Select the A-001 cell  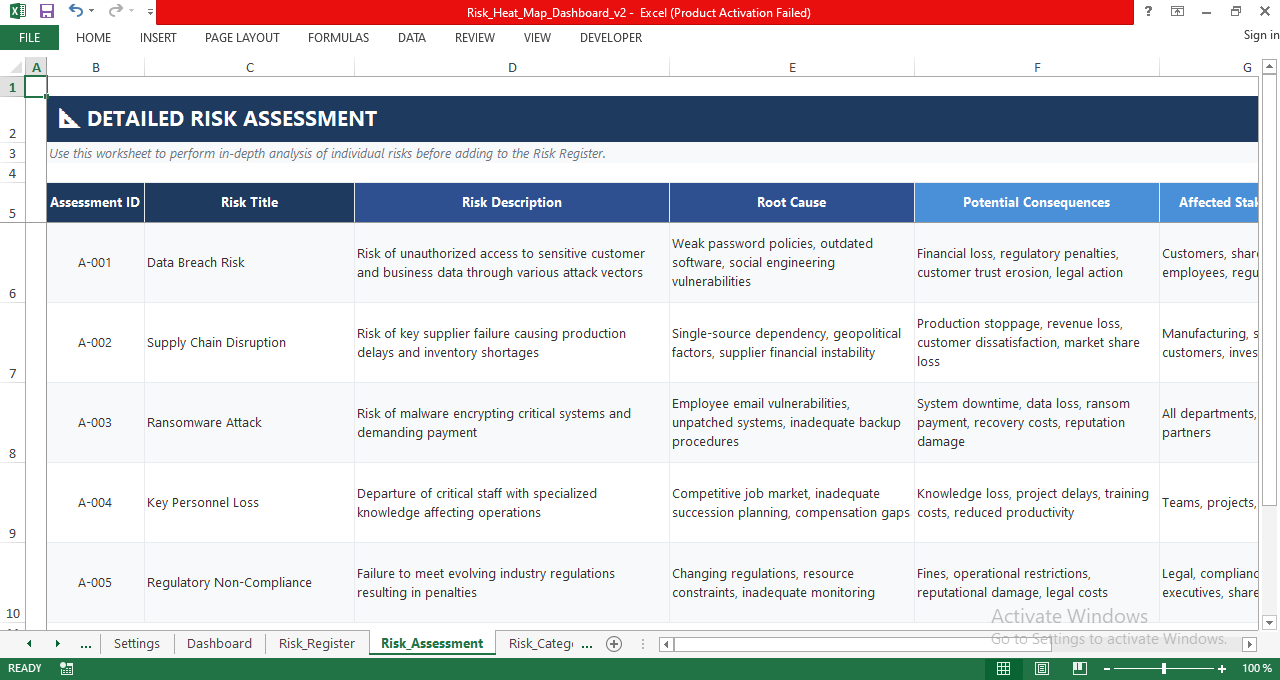point(95,263)
